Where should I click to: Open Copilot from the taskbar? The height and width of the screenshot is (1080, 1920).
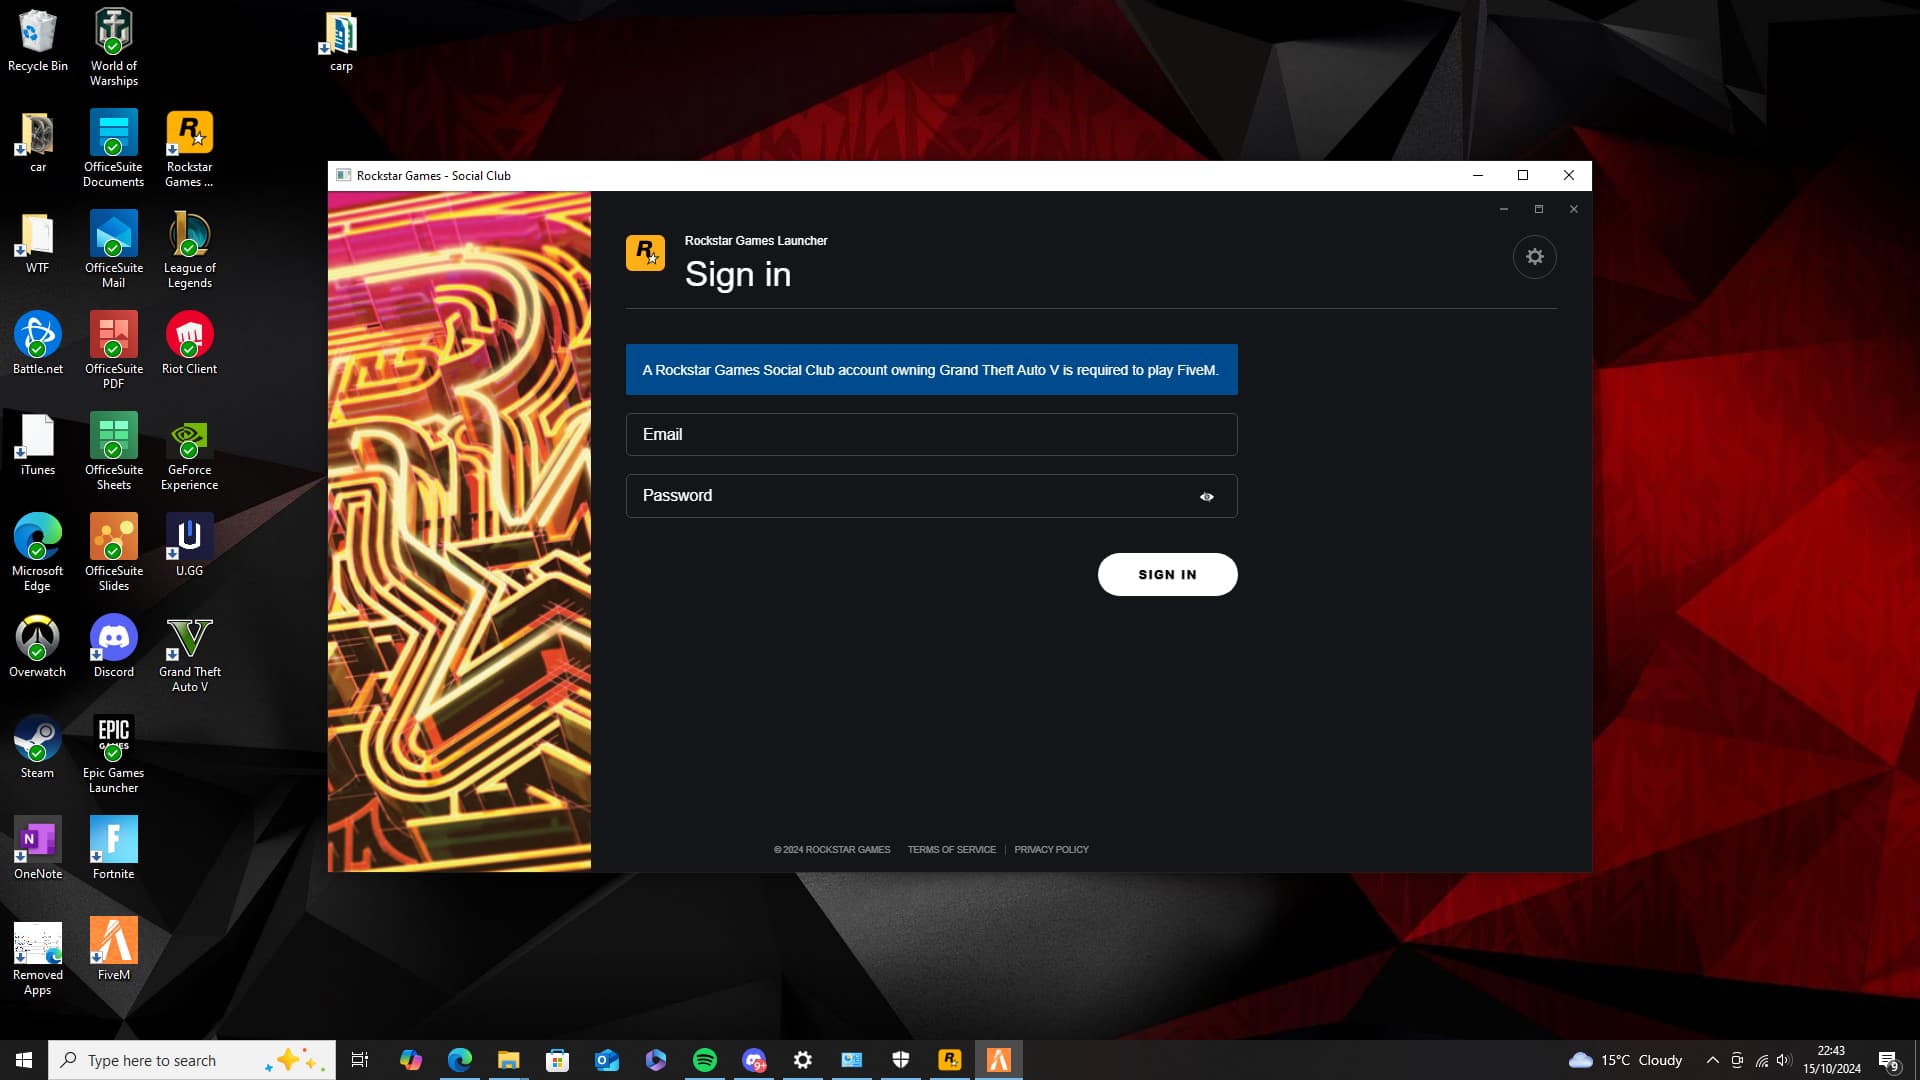pos(410,1060)
